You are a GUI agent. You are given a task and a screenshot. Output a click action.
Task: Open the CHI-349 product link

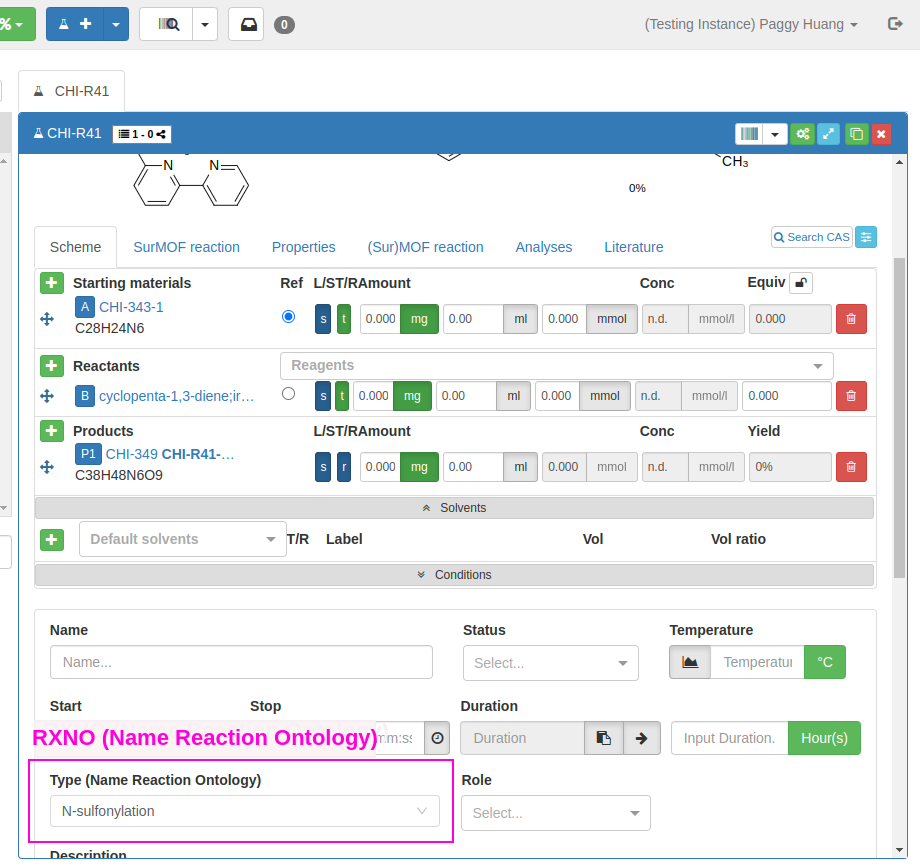[x=132, y=454]
